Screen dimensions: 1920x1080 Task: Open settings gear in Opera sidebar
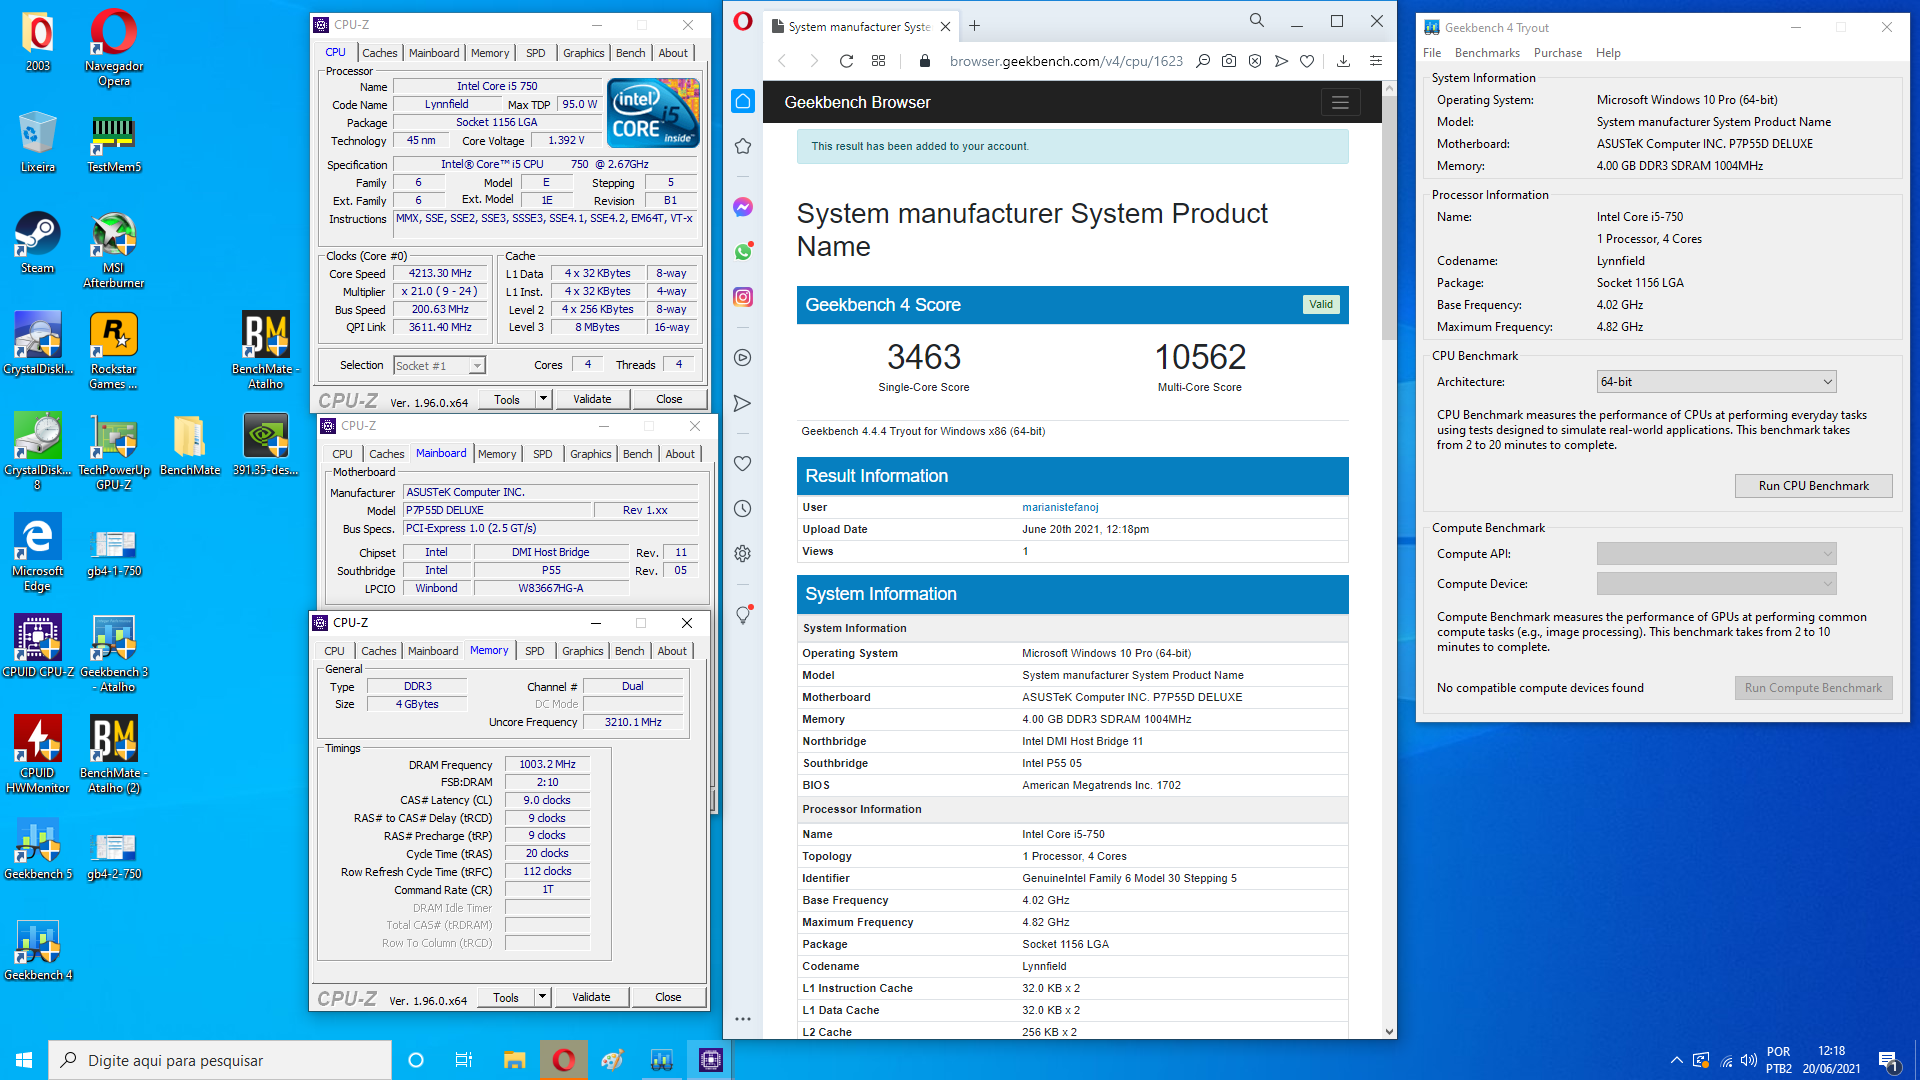(743, 553)
